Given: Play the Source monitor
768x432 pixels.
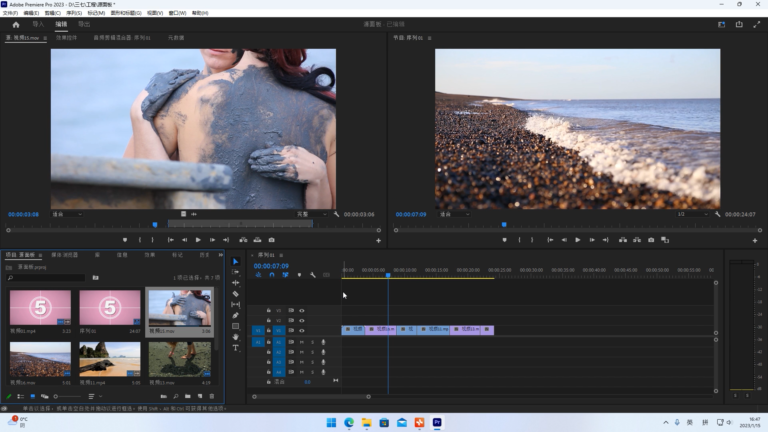Looking at the screenshot, I should coord(198,240).
